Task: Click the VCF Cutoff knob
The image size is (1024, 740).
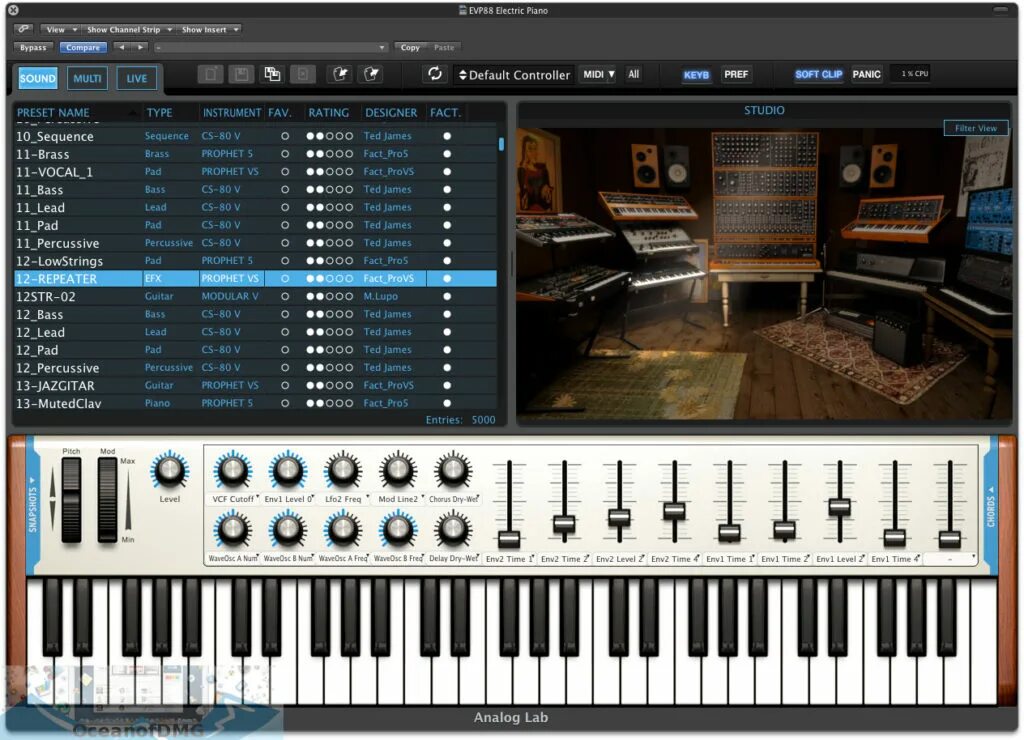Action: point(232,470)
